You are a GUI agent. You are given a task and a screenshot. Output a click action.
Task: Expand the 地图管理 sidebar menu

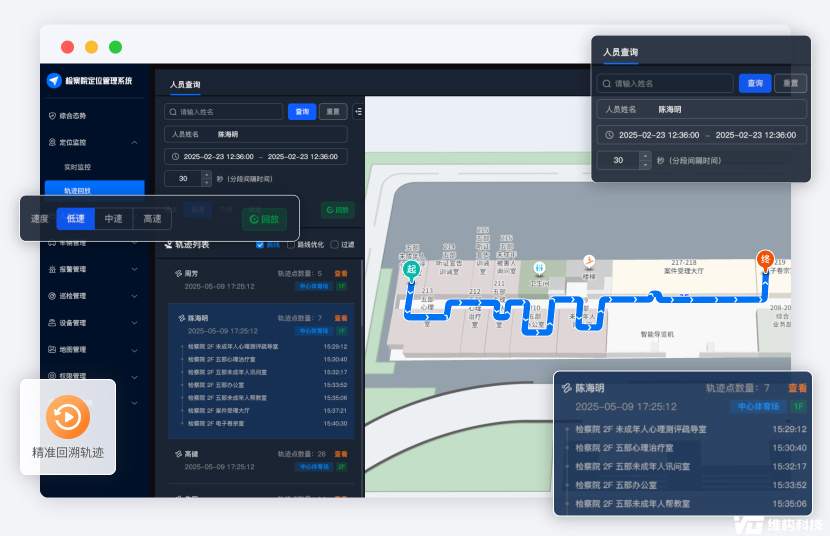134,350
